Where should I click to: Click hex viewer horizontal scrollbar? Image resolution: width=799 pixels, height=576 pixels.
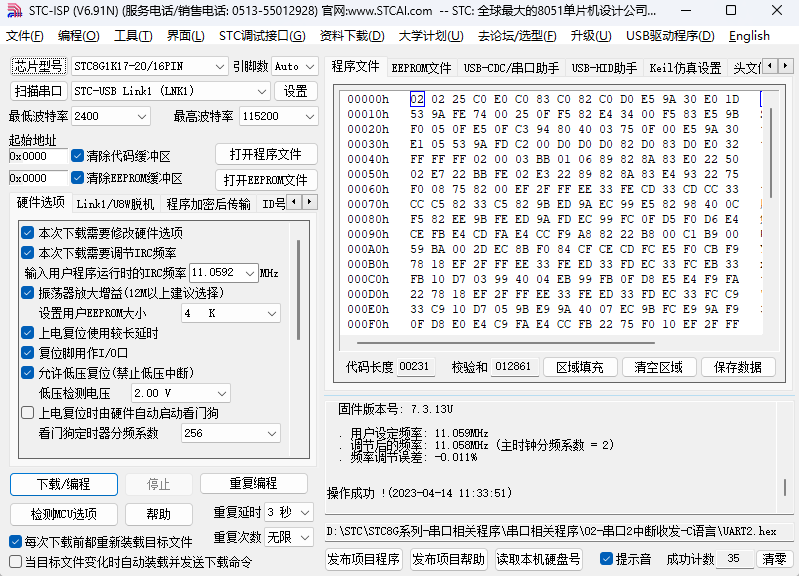pos(505,343)
